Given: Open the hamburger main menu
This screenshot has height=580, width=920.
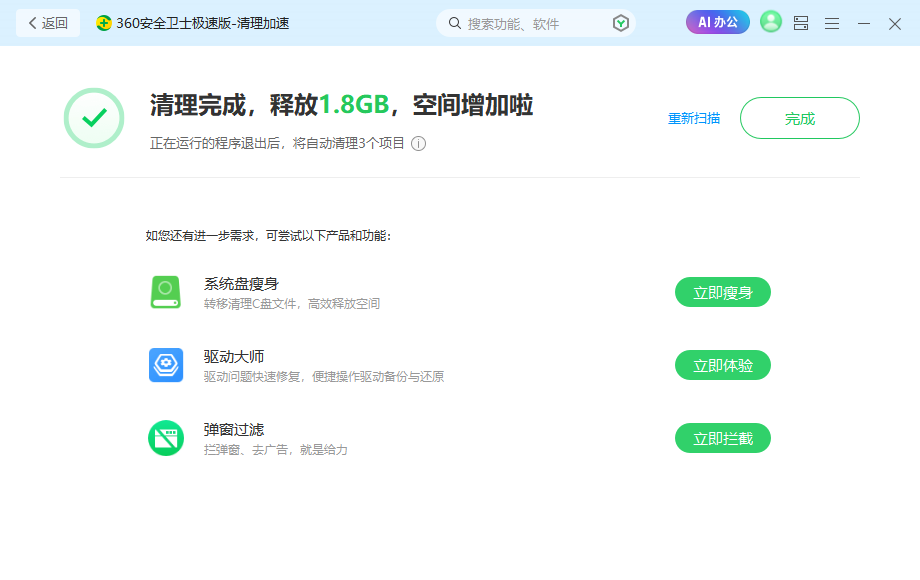Looking at the screenshot, I should [831, 21].
